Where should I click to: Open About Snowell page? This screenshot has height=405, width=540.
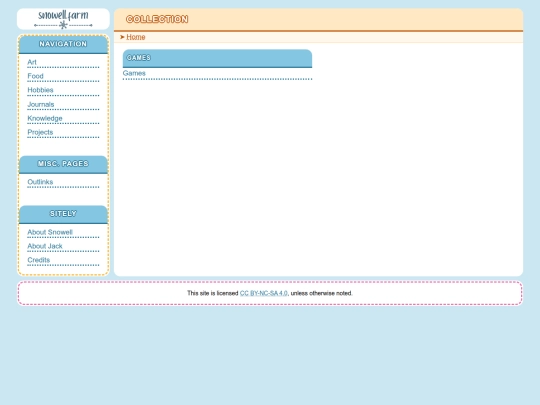[50, 232]
